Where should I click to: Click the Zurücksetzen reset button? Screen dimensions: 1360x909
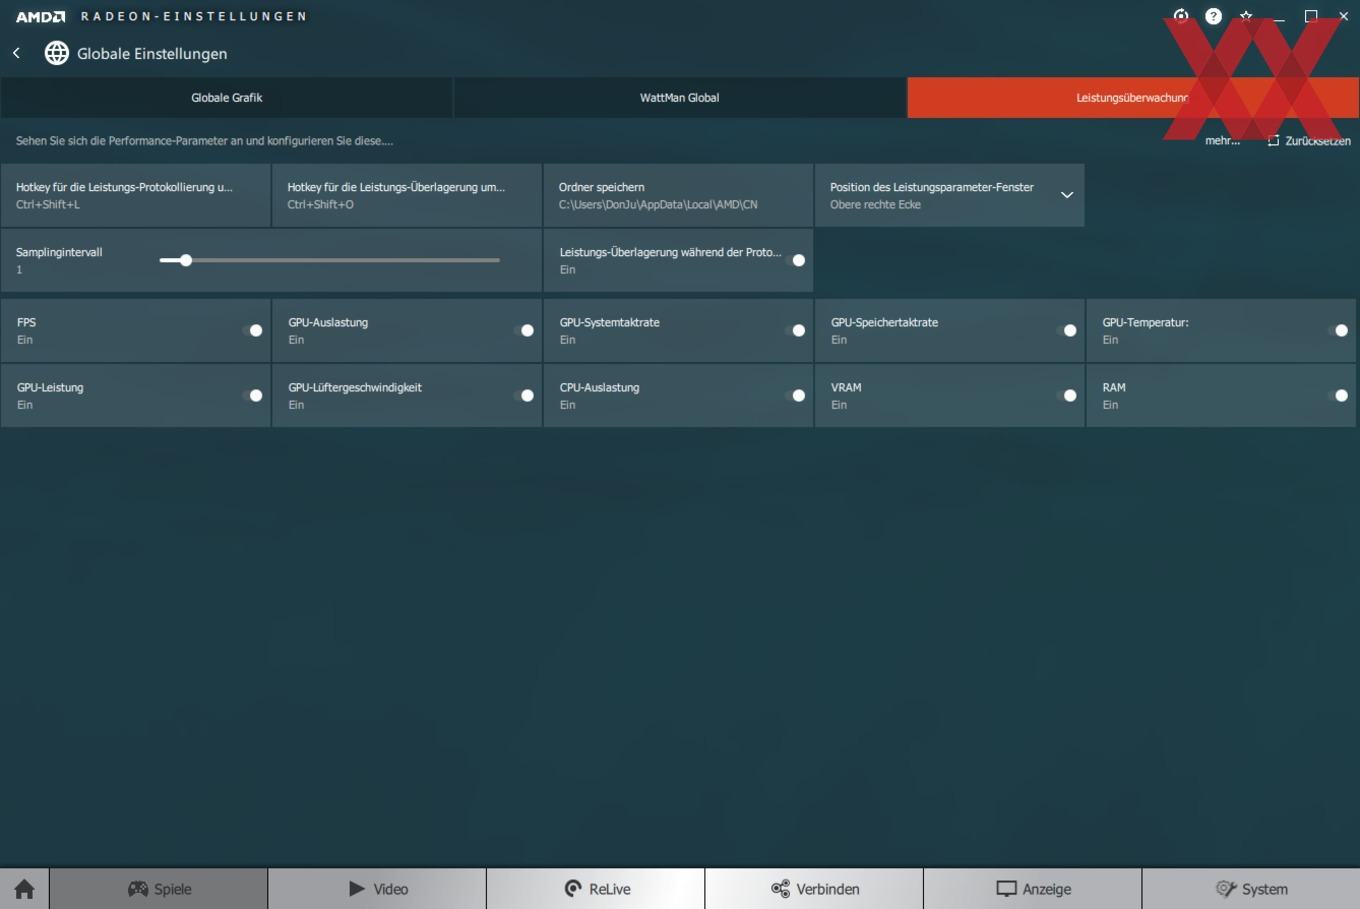pyautogui.click(x=1309, y=141)
